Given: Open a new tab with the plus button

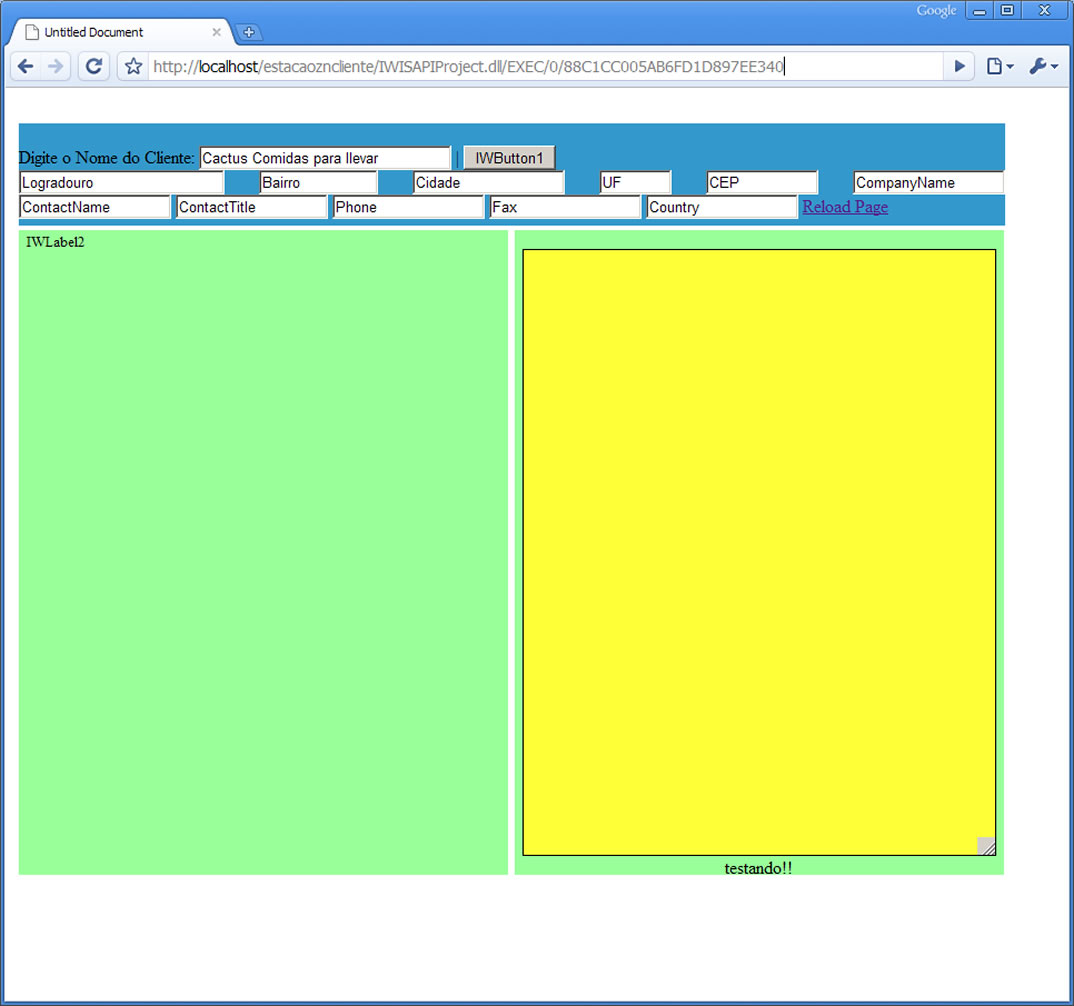Looking at the screenshot, I should click(x=249, y=32).
